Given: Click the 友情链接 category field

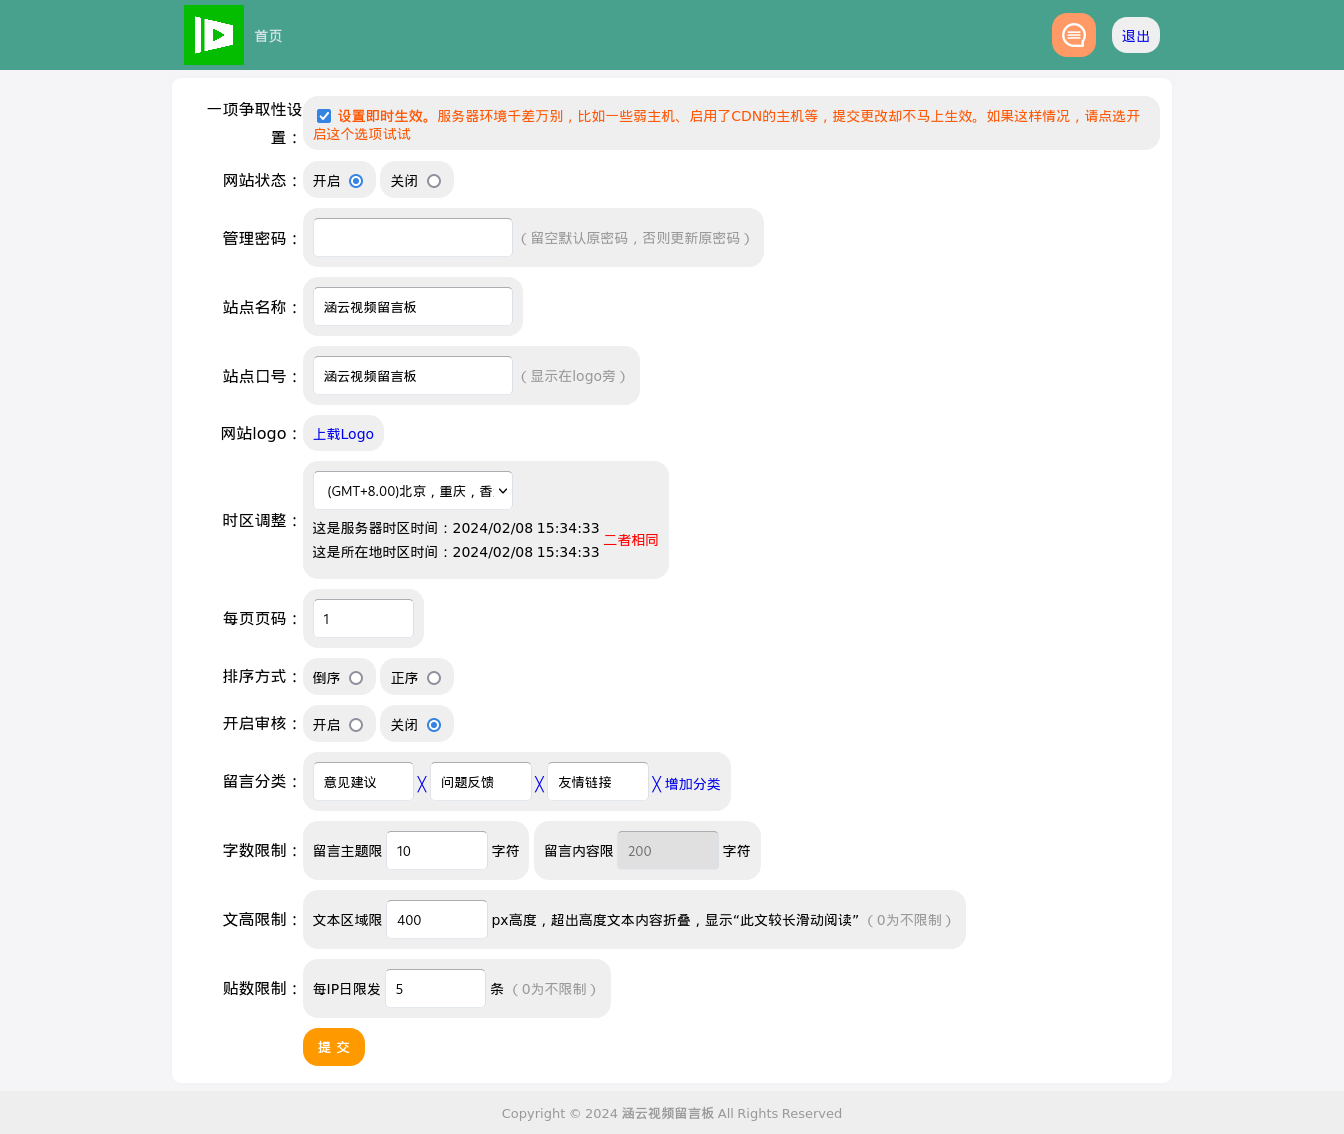Looking at the screenshot, I should [598, 782].
